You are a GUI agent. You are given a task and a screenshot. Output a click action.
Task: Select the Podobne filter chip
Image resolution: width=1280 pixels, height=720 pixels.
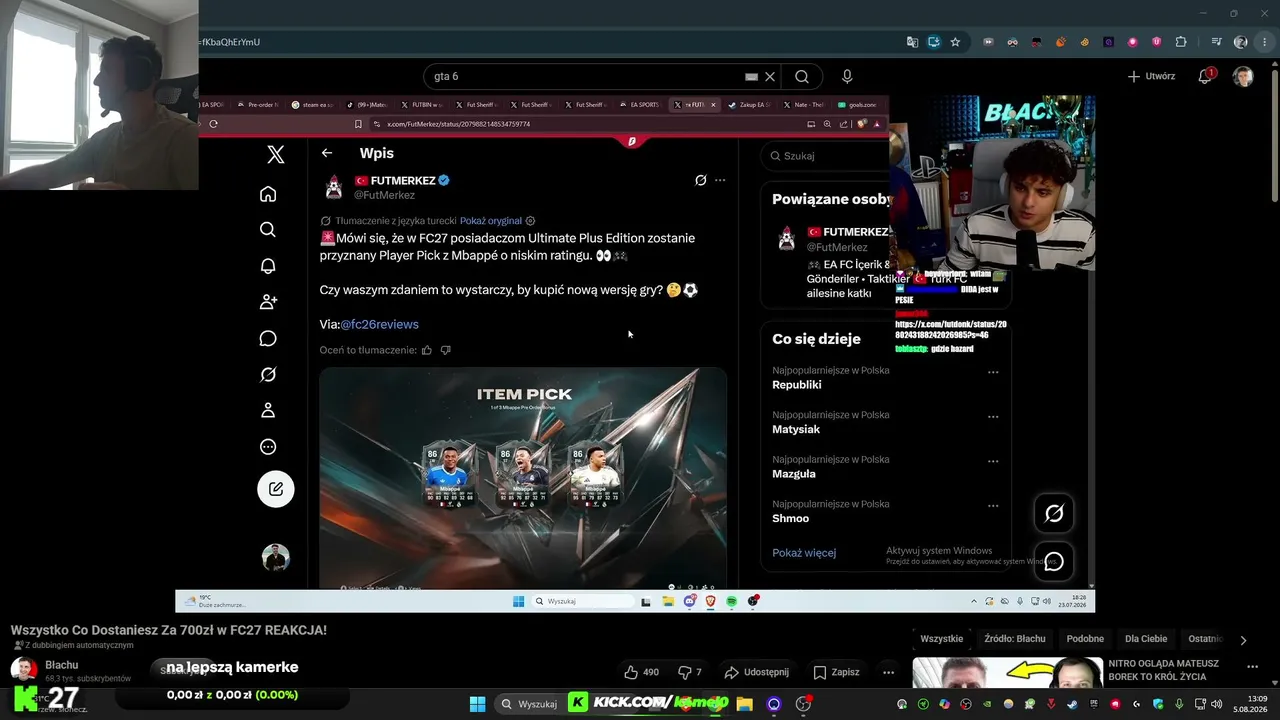point(1085,639)
